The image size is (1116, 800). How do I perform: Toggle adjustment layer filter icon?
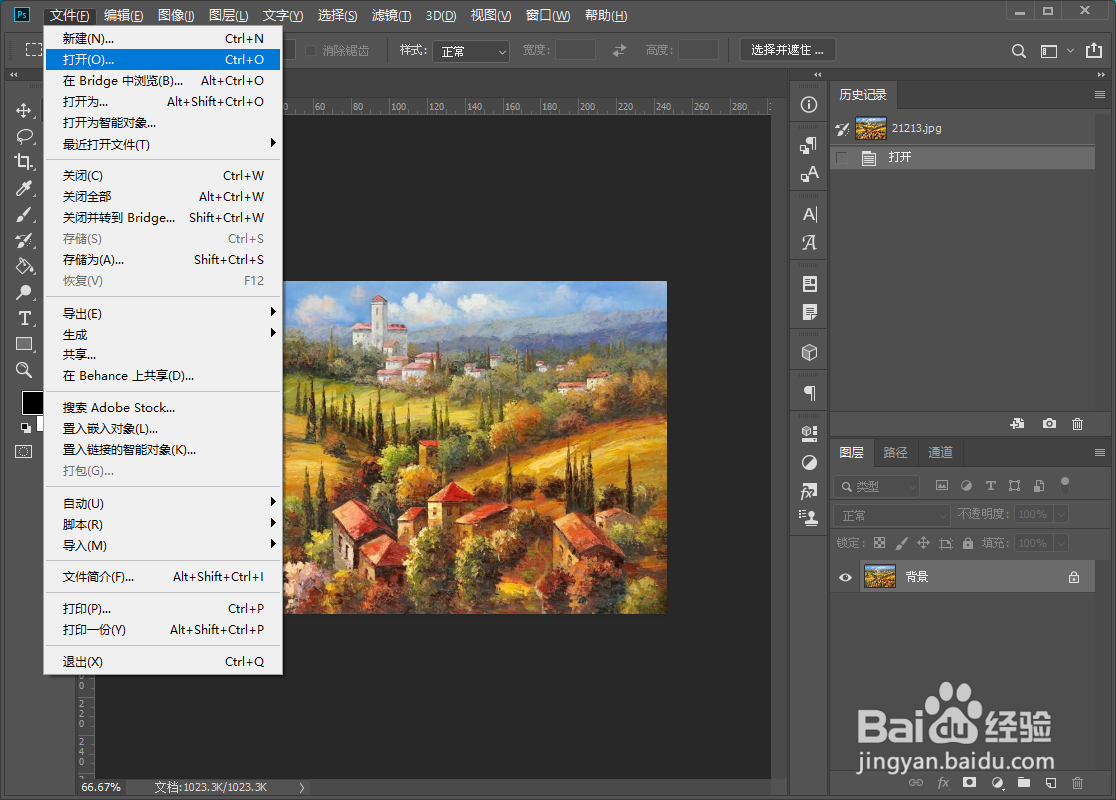[966, 485]
